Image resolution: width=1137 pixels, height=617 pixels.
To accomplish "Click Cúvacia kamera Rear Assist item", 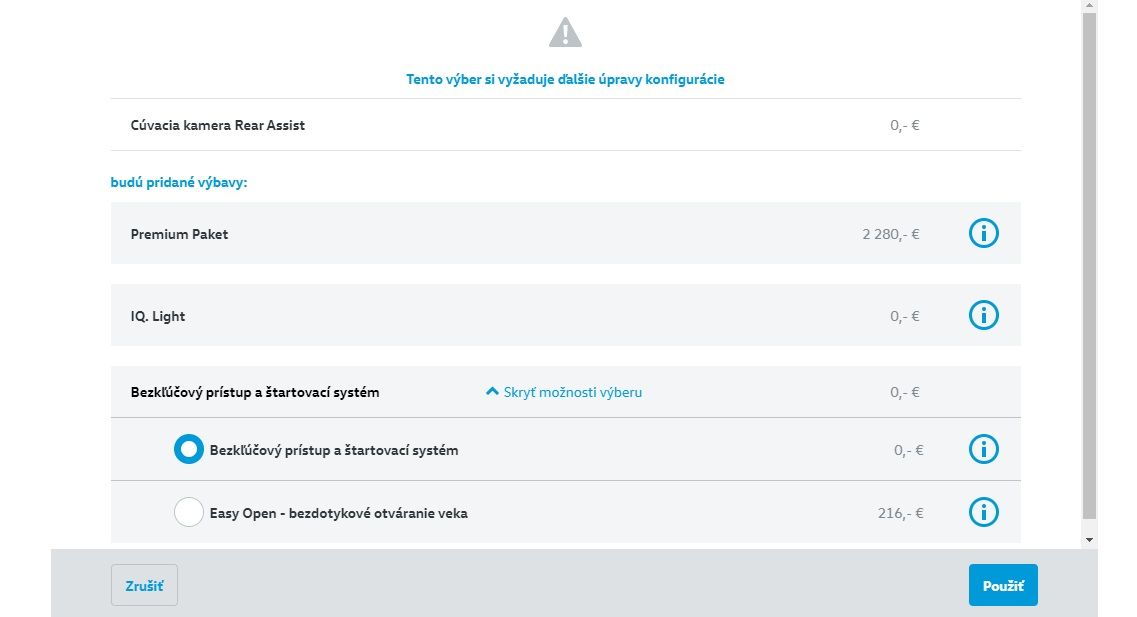I will coord(218,125).
